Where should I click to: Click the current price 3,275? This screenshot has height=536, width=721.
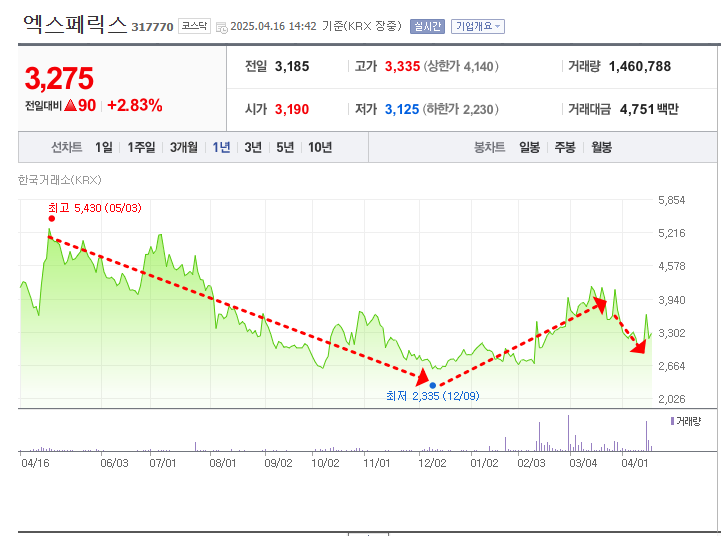59,78
